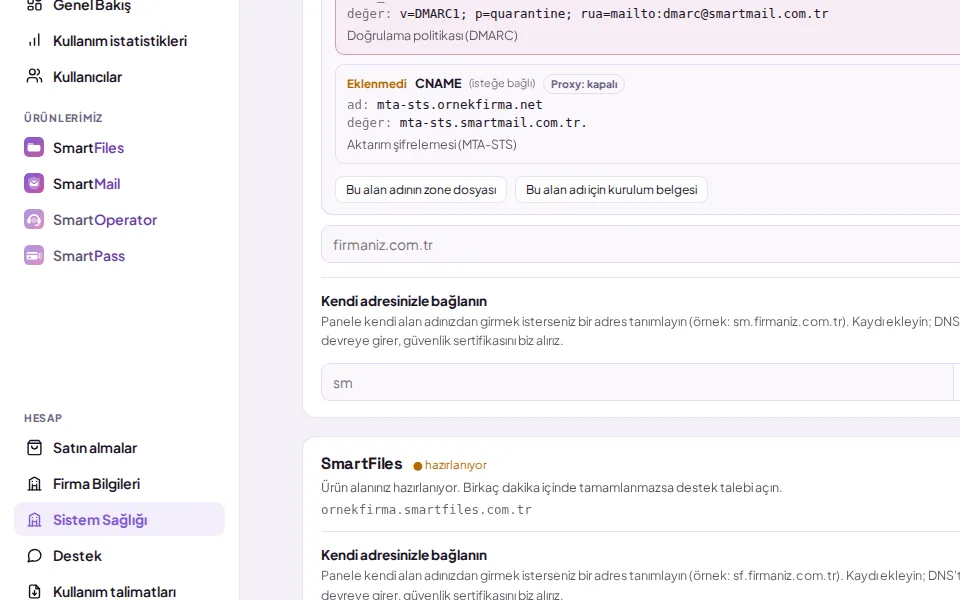Click Bu alan adının zone dosyası button

click(x=421, y=190)
